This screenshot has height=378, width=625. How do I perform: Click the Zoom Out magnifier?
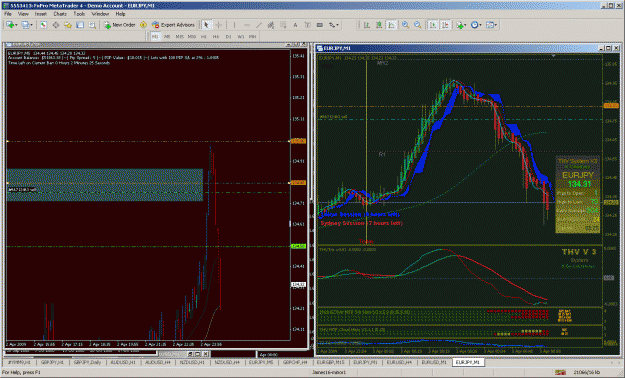[x=417, y=25]
